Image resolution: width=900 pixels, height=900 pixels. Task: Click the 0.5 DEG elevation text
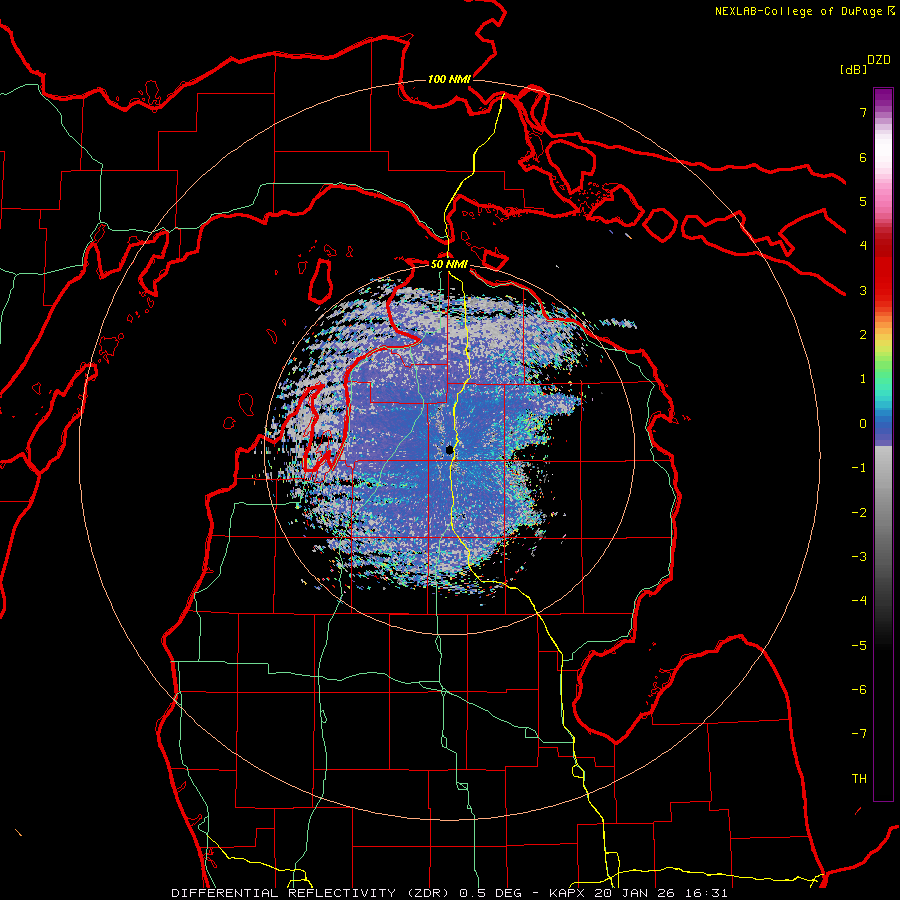tap(490, 893)
